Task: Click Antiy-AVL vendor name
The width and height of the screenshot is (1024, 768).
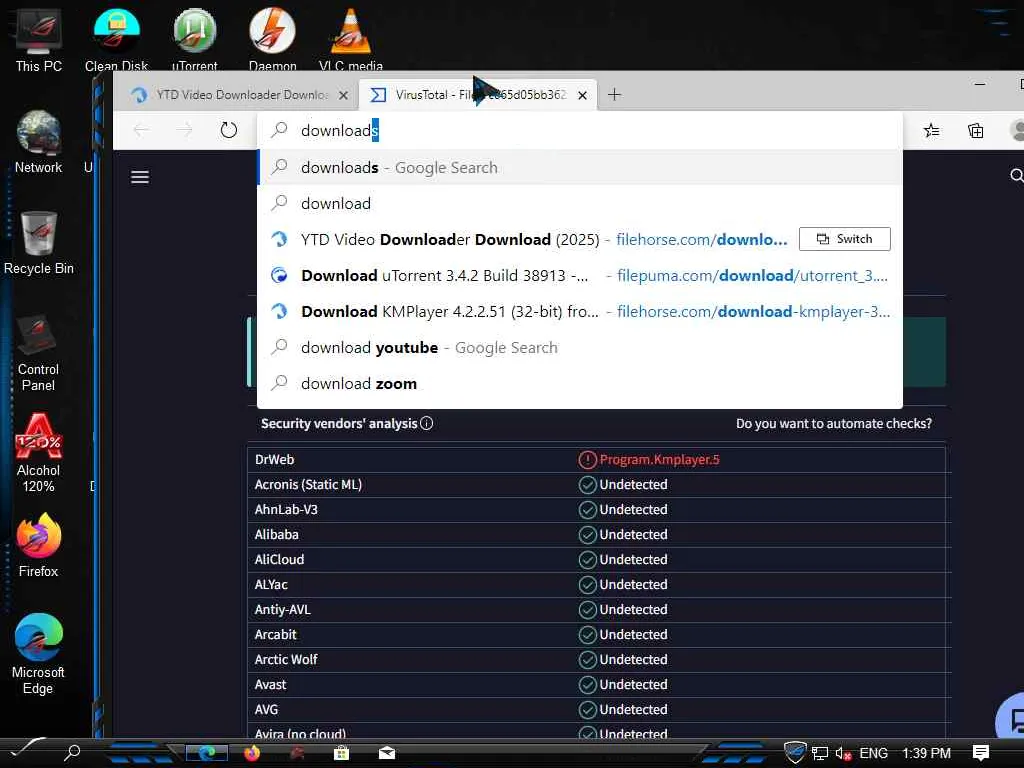Action: [x=282, y=609]
